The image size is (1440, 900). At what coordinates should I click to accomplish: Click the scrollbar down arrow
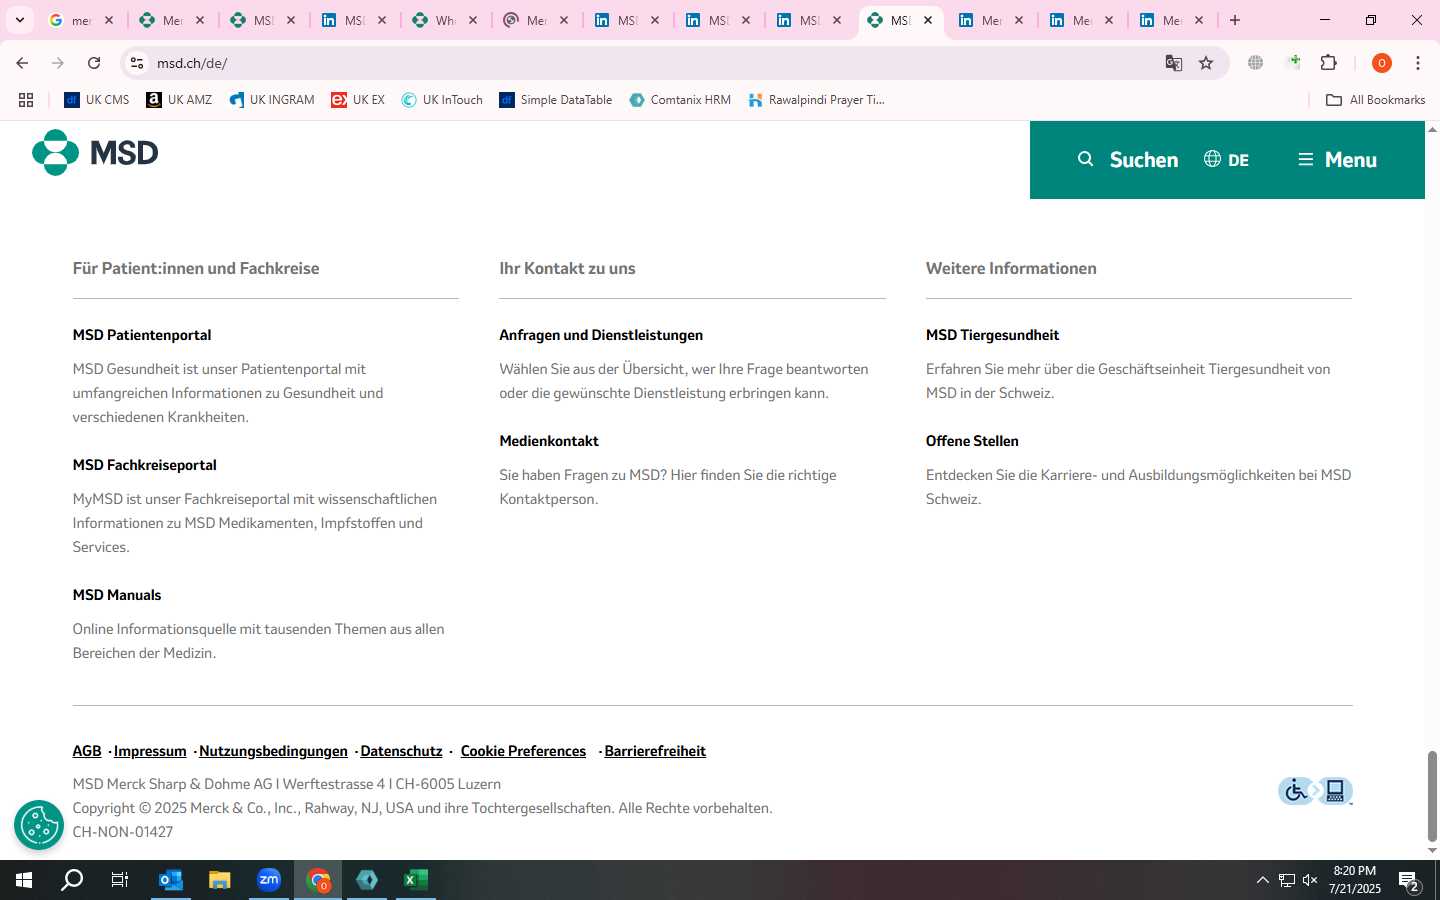(x=1432, y=851)
